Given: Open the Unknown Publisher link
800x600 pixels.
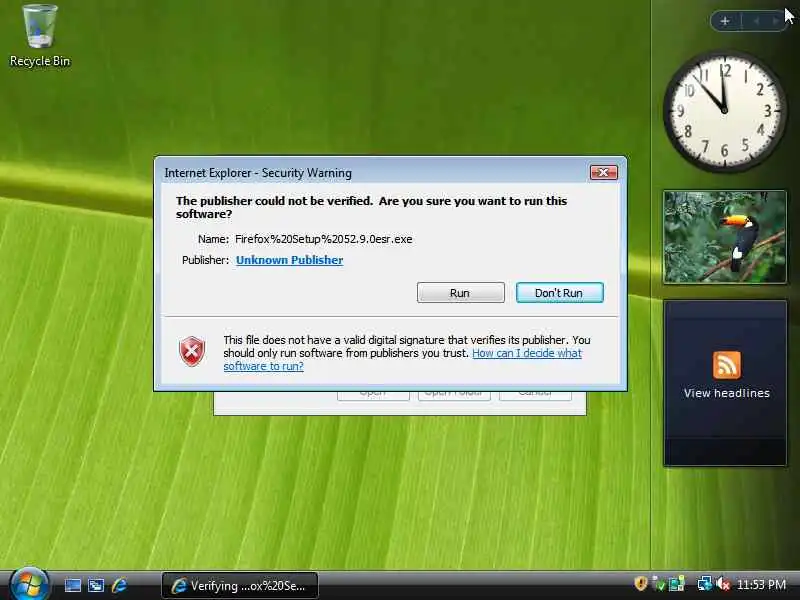Looking at the screenshot, I should pos(289,260).
